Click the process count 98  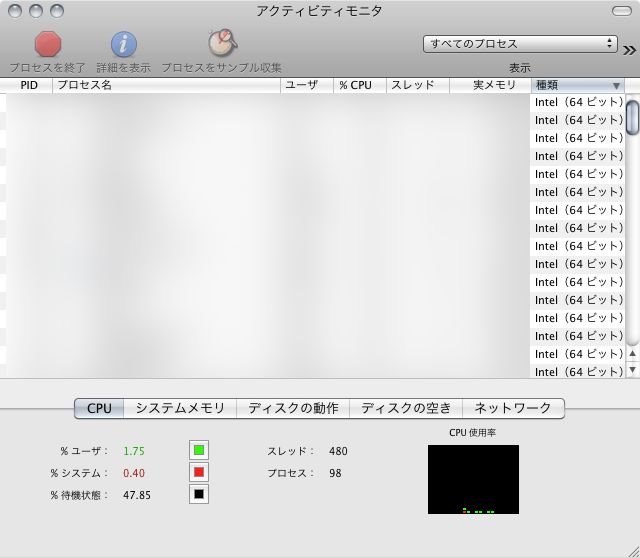coord(335,473)
